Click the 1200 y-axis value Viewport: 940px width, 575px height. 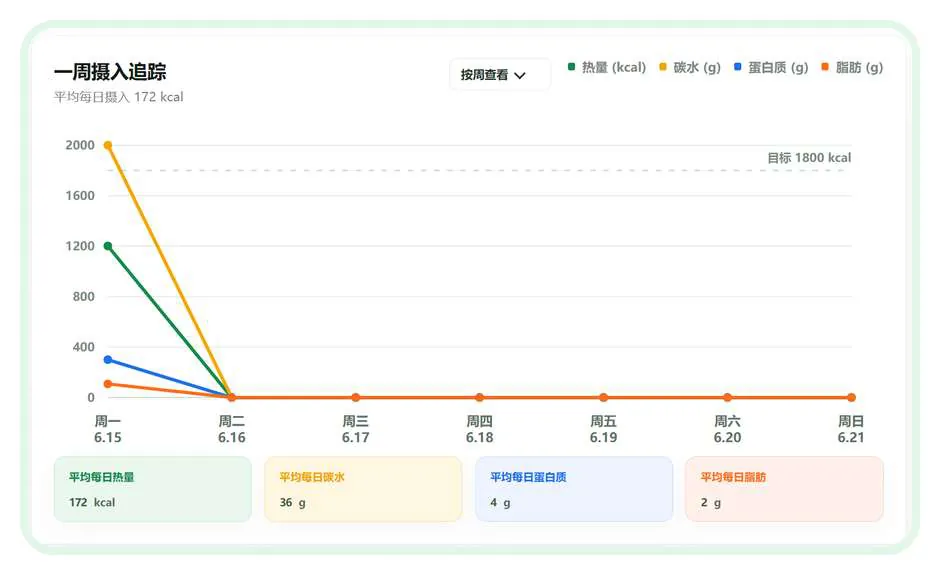point(80,246)
